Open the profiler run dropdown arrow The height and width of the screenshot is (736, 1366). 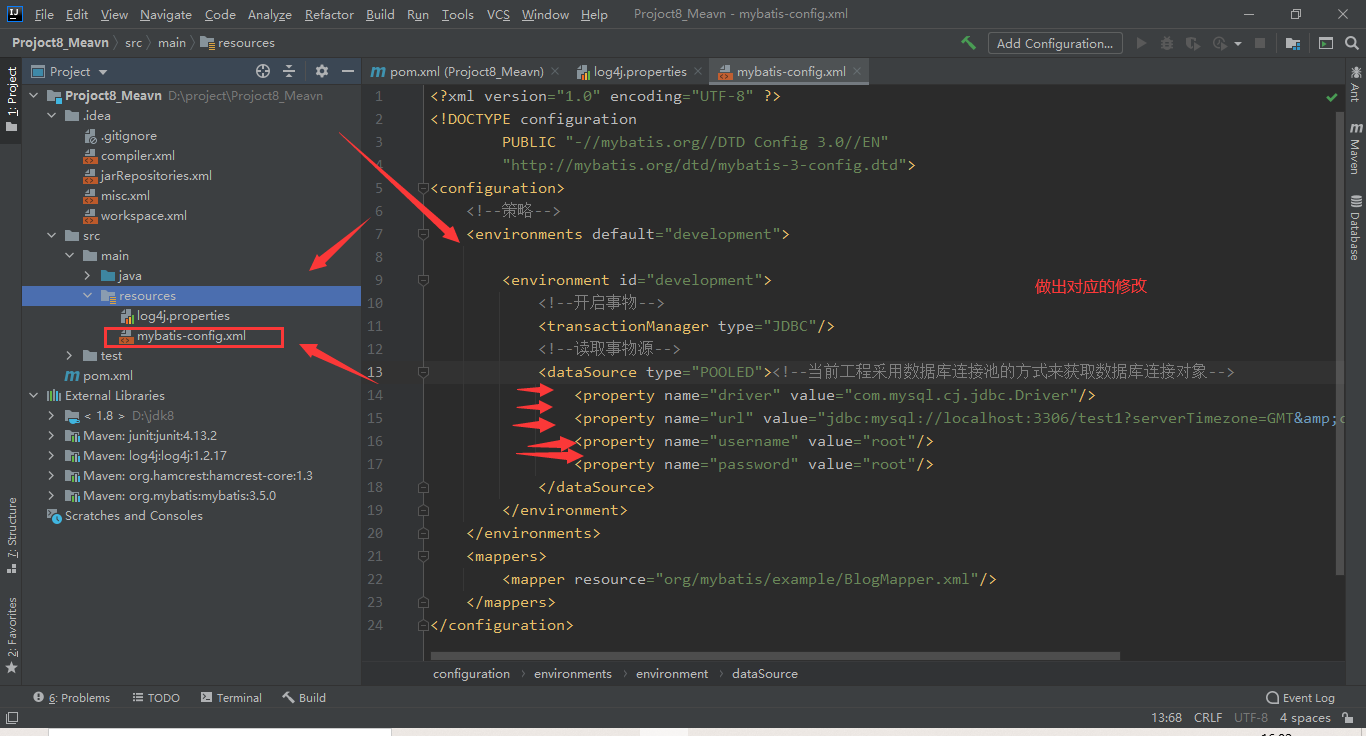coord(1237,44)
